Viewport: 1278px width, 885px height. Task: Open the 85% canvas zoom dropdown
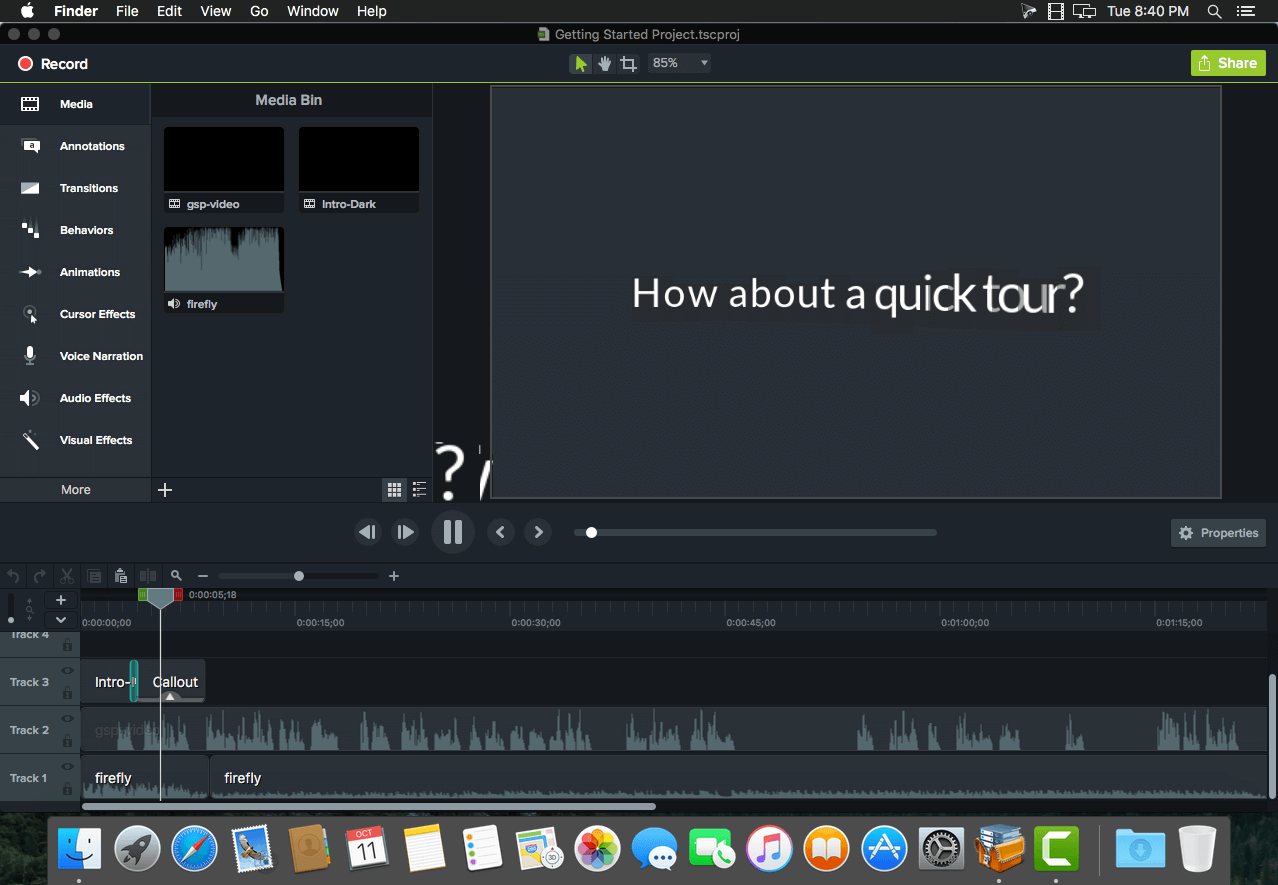679,63
